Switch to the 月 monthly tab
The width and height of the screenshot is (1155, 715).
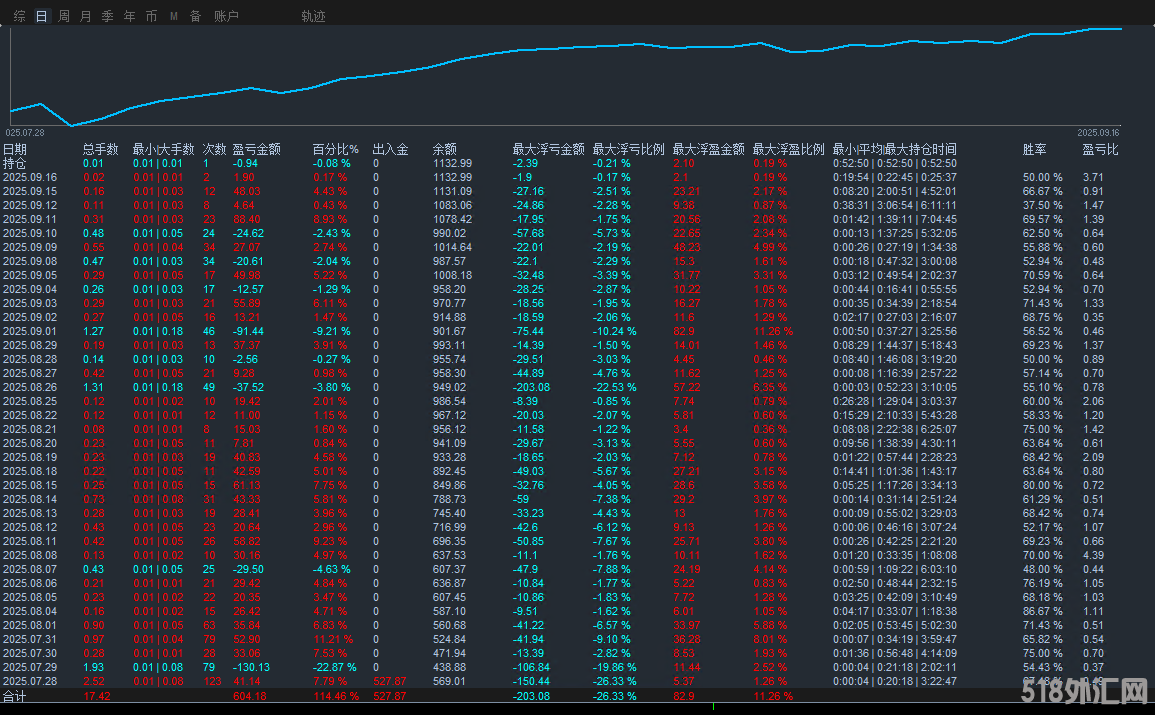tap(84, 15)
